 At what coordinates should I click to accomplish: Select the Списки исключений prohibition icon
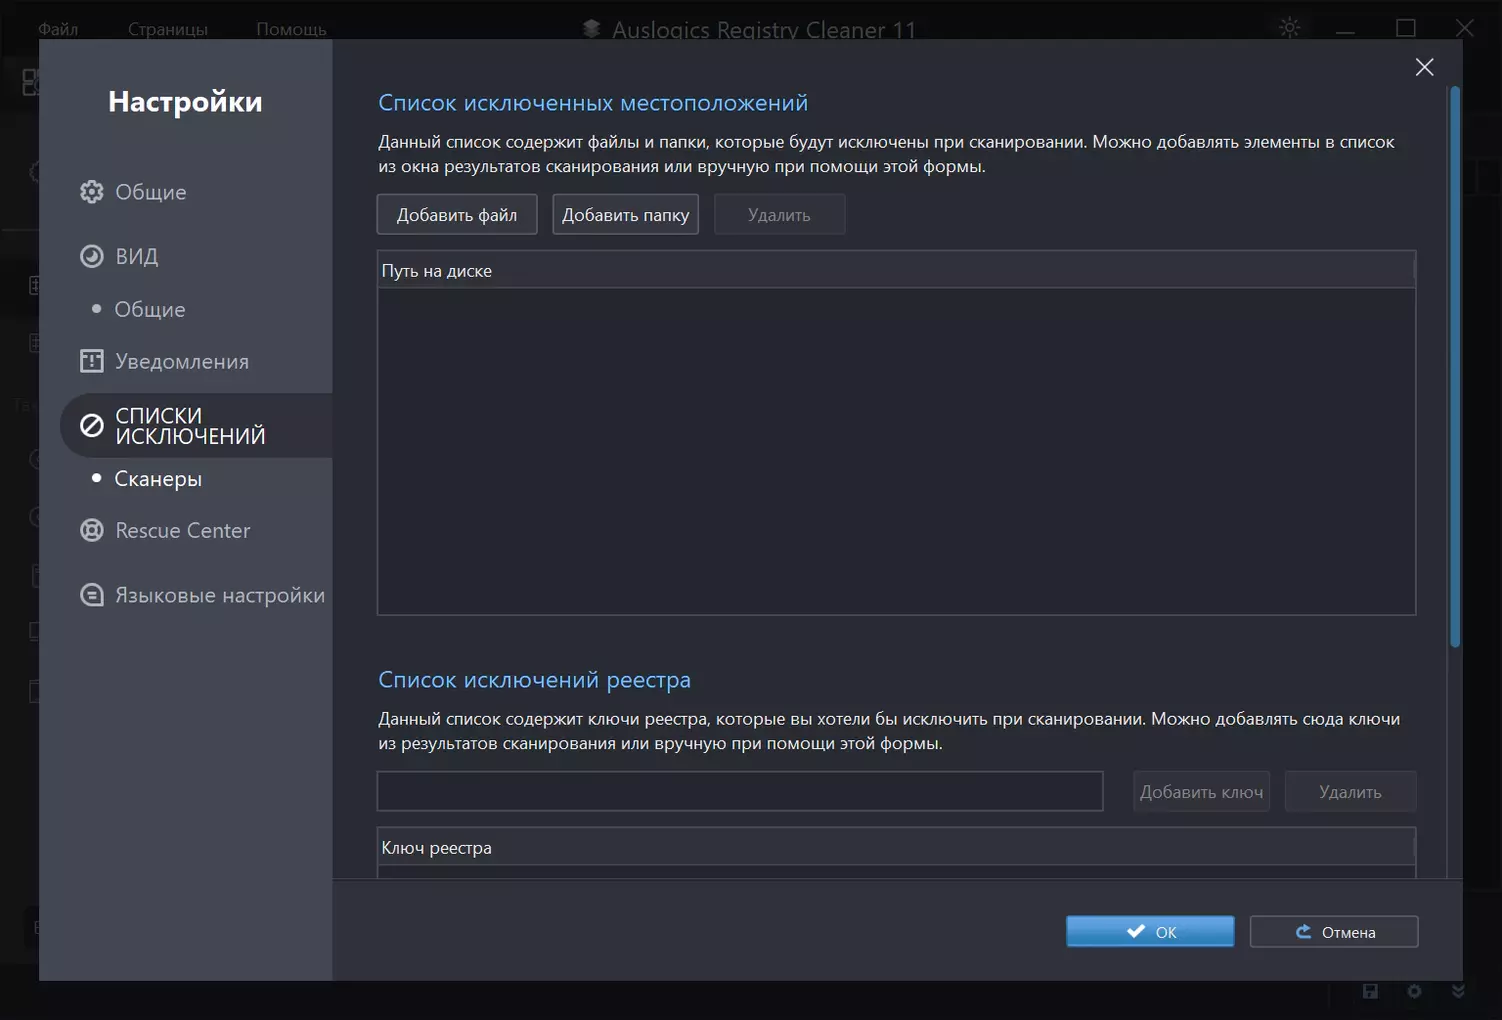click(x=92, y=426)
